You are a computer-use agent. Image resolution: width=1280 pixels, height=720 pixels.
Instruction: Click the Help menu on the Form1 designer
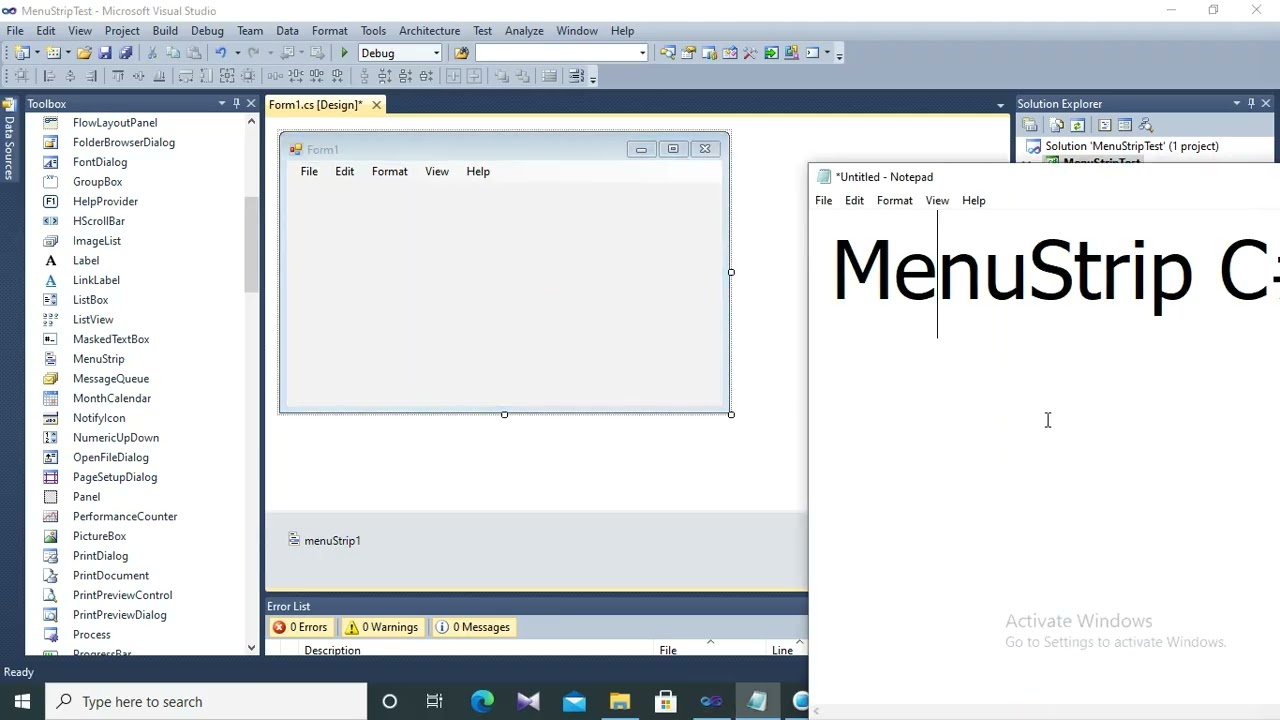click(x=478, y=171)
